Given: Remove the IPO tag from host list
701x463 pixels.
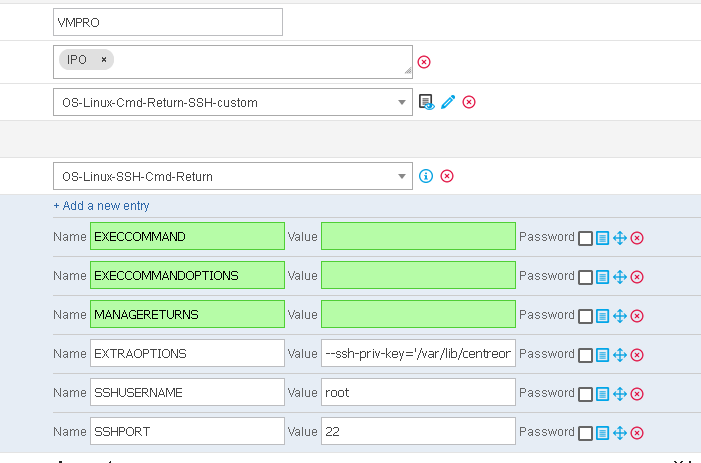Looking at the screenshot, I should [x=104, y=59].
